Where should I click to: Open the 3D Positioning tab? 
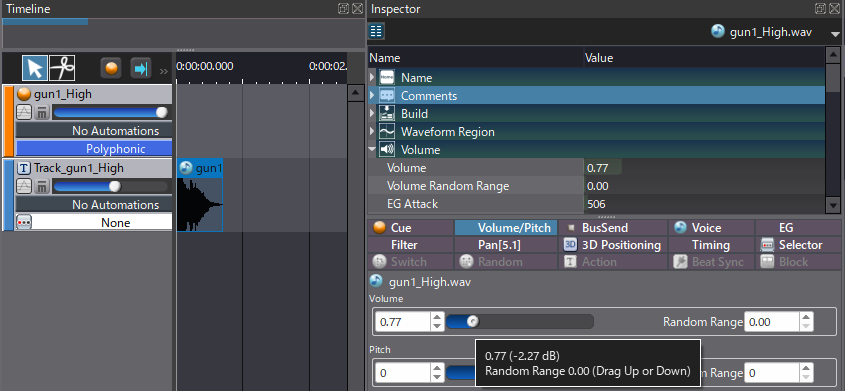[613, 245]
